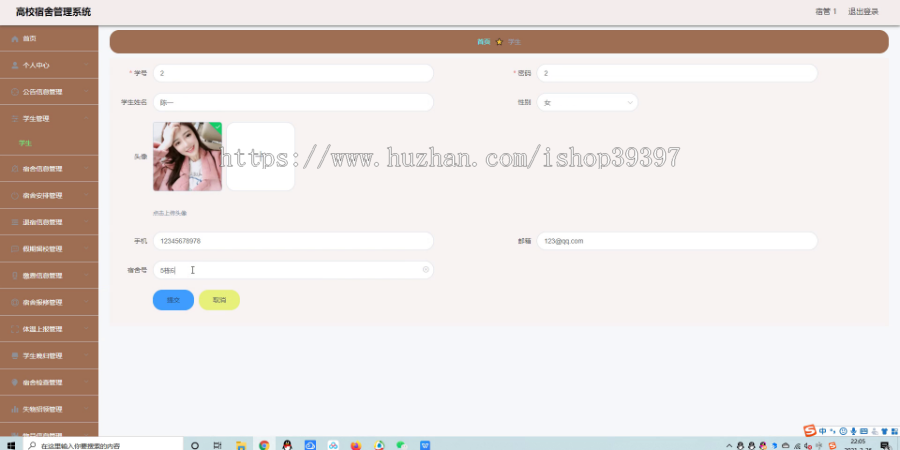Go to 首页 in the sidebar
Viewport: 900px width, 450px height.
point(49,39)
